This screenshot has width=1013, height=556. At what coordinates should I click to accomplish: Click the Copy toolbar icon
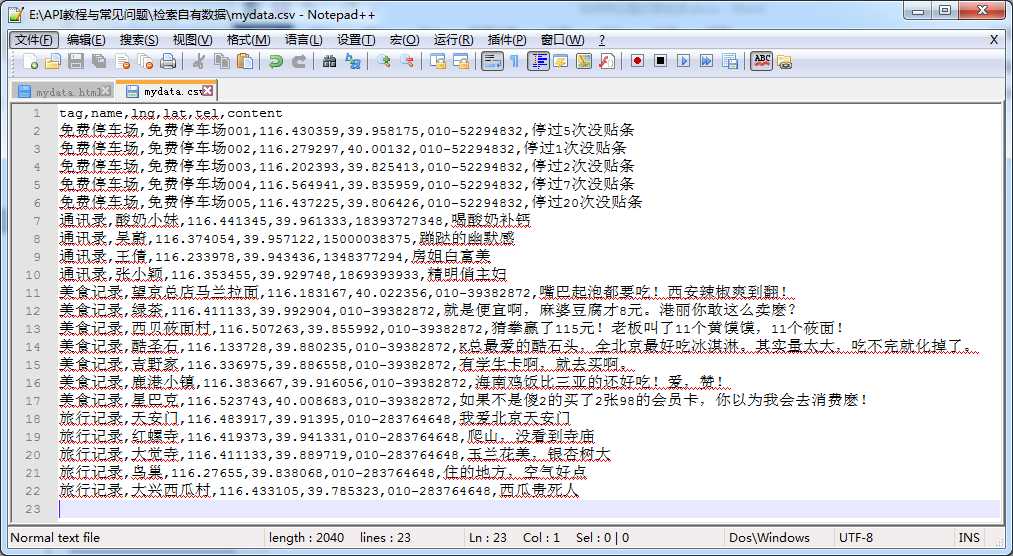(222, 61)
